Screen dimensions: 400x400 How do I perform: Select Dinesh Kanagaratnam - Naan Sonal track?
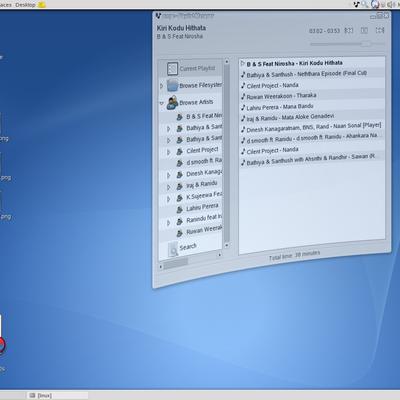(312, 127)
